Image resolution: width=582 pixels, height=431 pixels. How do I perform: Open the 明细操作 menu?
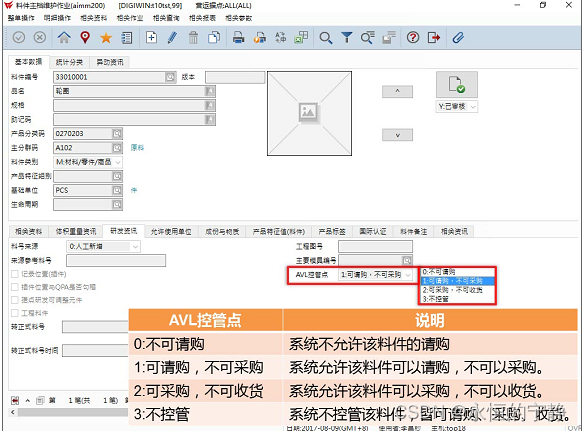[57, 18]
